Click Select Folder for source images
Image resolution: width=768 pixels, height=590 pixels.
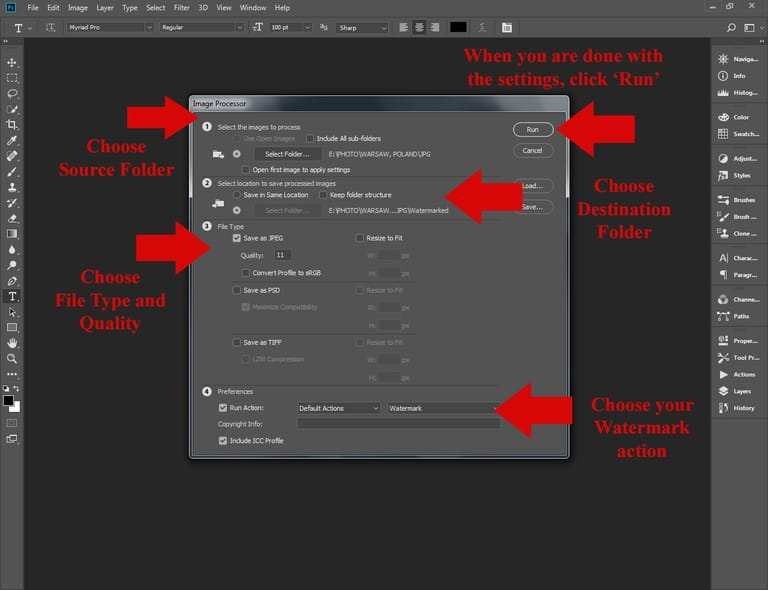288,154
